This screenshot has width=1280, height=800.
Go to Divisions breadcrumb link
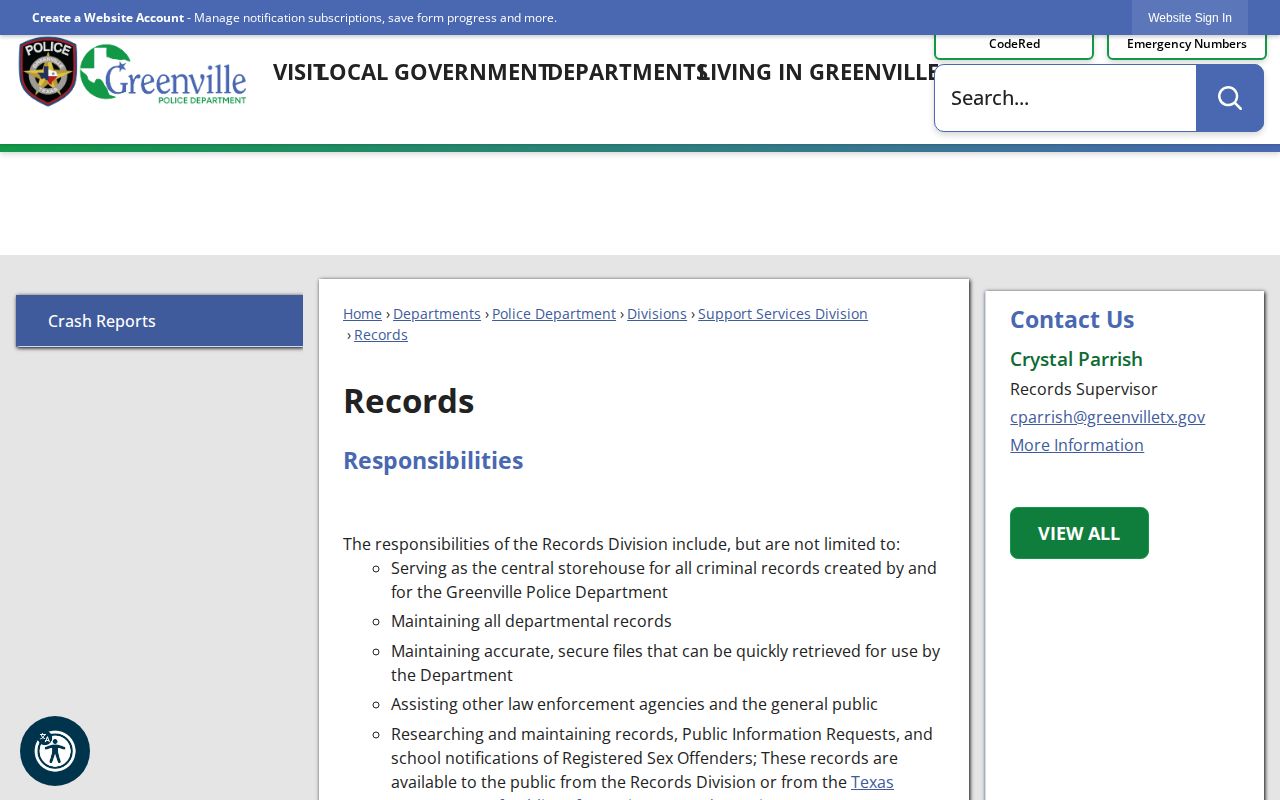(657, 314)
